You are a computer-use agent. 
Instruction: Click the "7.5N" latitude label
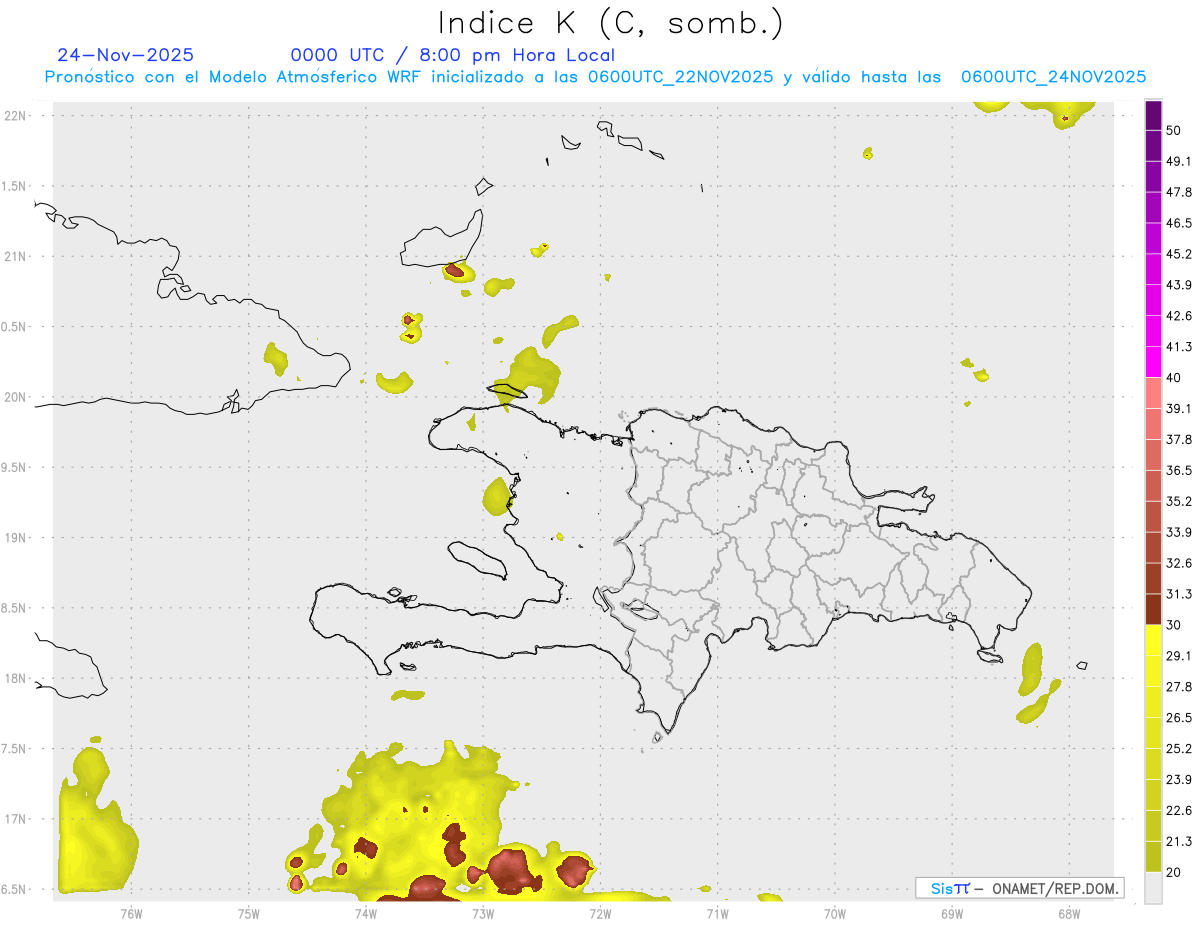tap(15, 749)
